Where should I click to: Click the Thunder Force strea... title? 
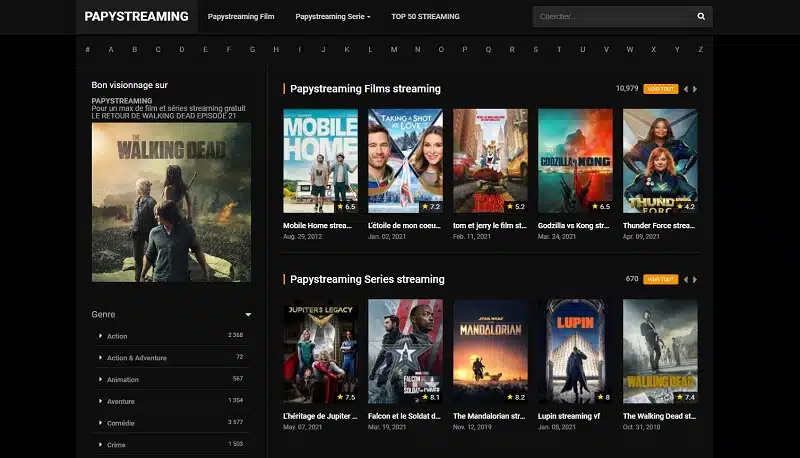[659, 225]
